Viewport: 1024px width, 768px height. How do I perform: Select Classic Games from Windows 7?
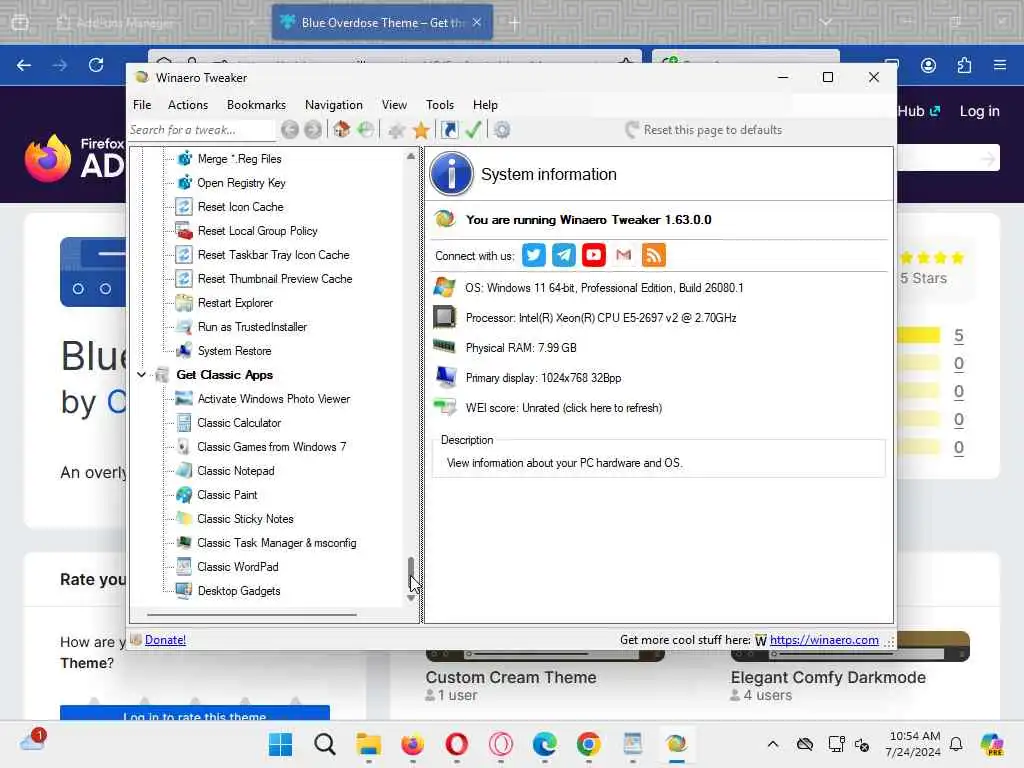[272, 447]
